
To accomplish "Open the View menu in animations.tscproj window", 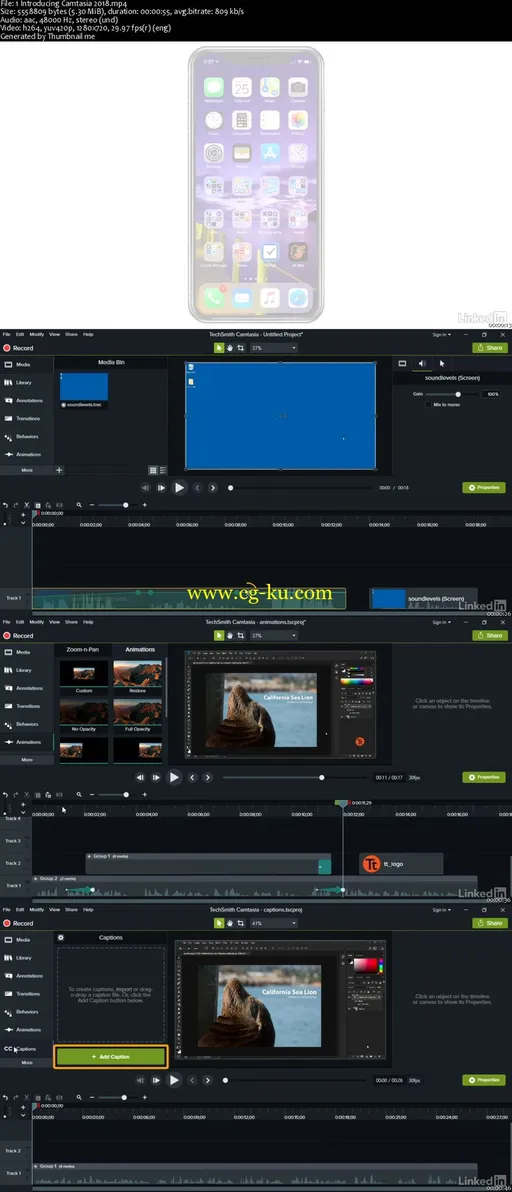I will [x=54, y=622].
